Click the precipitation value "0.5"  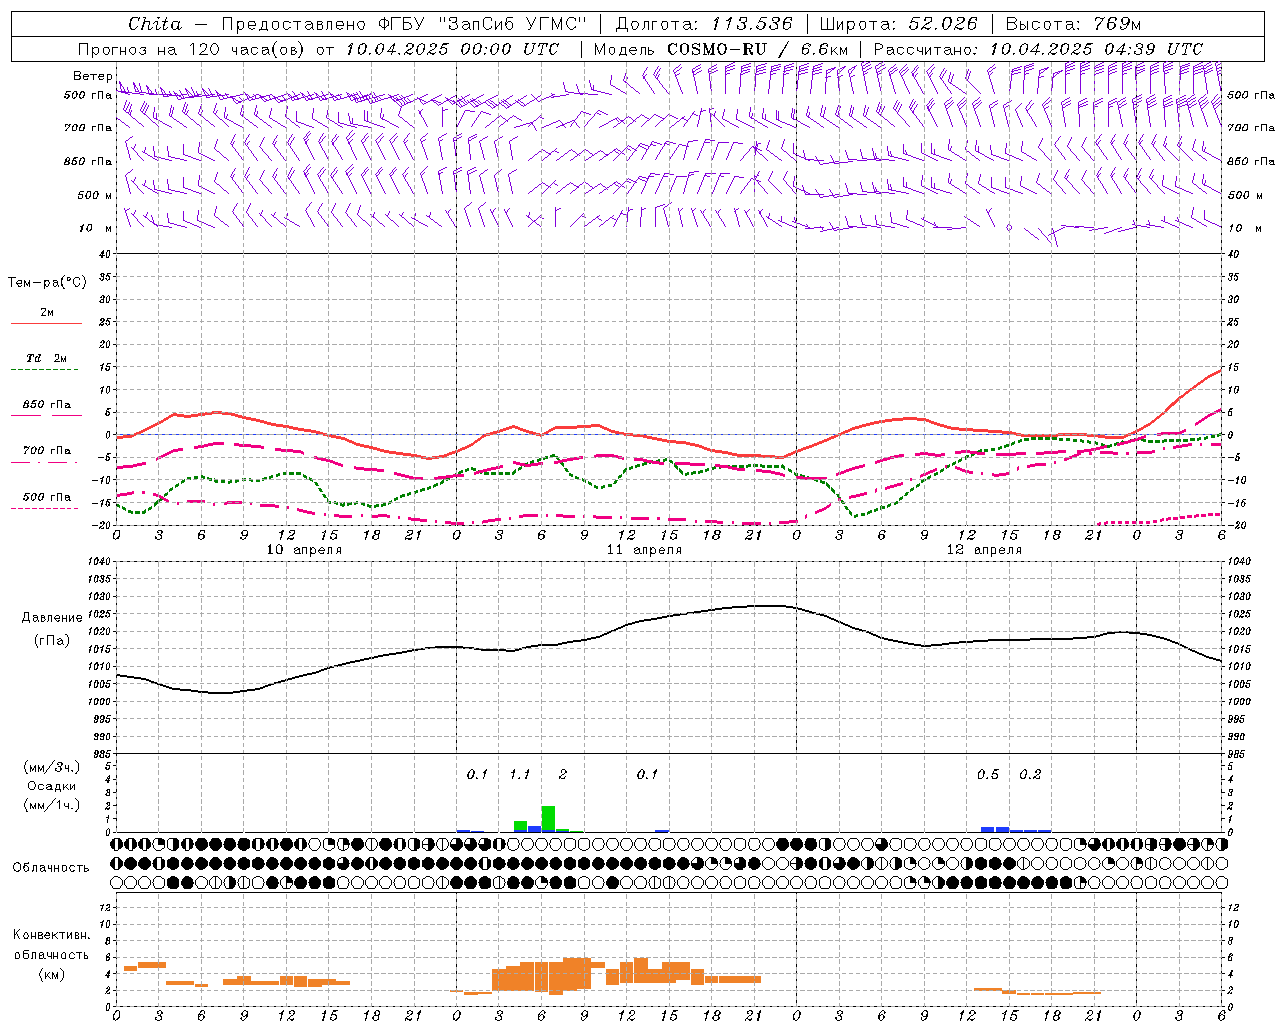(987, 775)
